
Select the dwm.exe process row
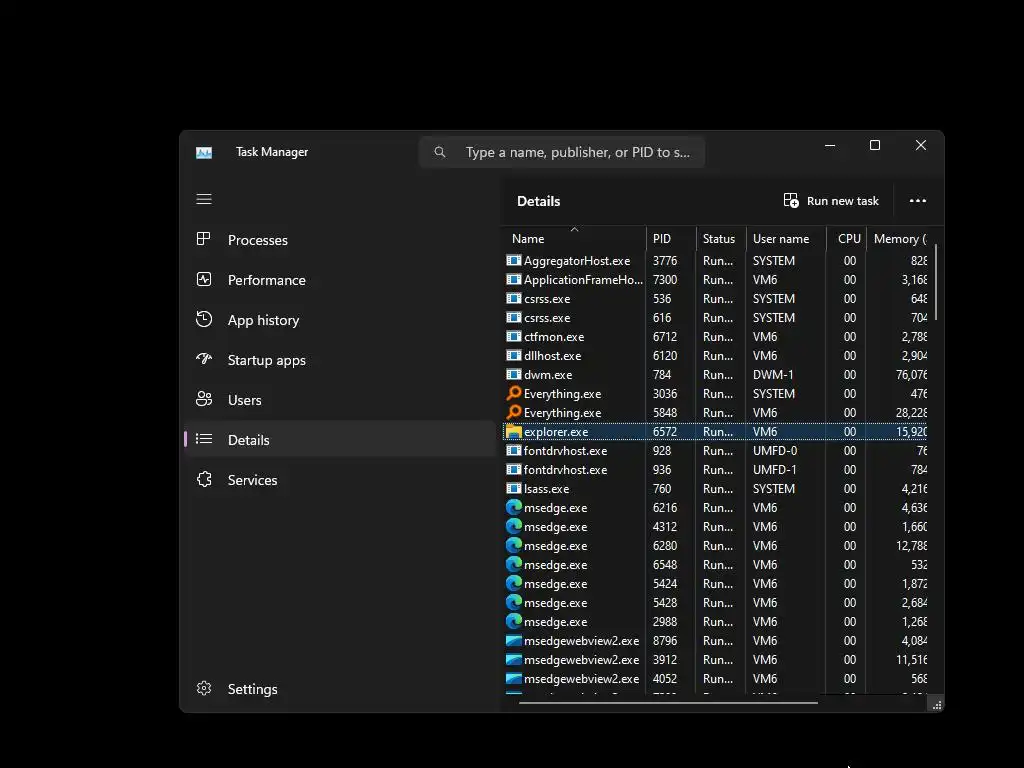(x=716, y=375)
